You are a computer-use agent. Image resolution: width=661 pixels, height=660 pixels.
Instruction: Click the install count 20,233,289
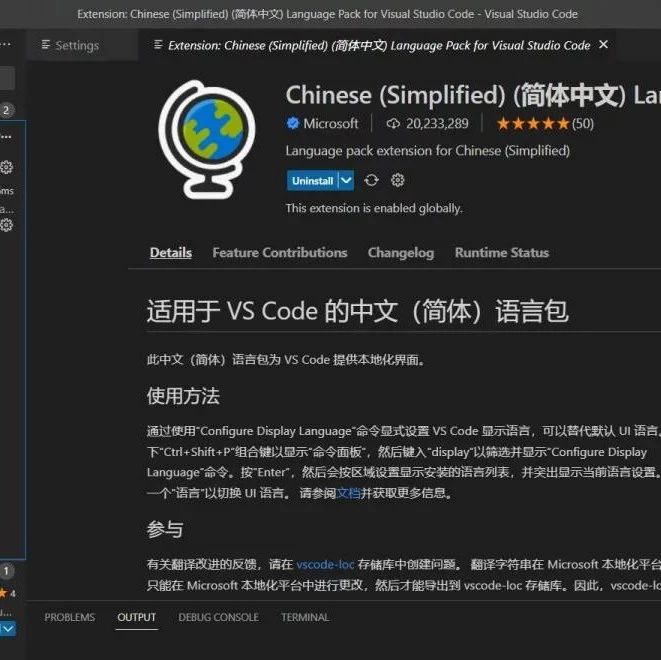pos(437,123)
